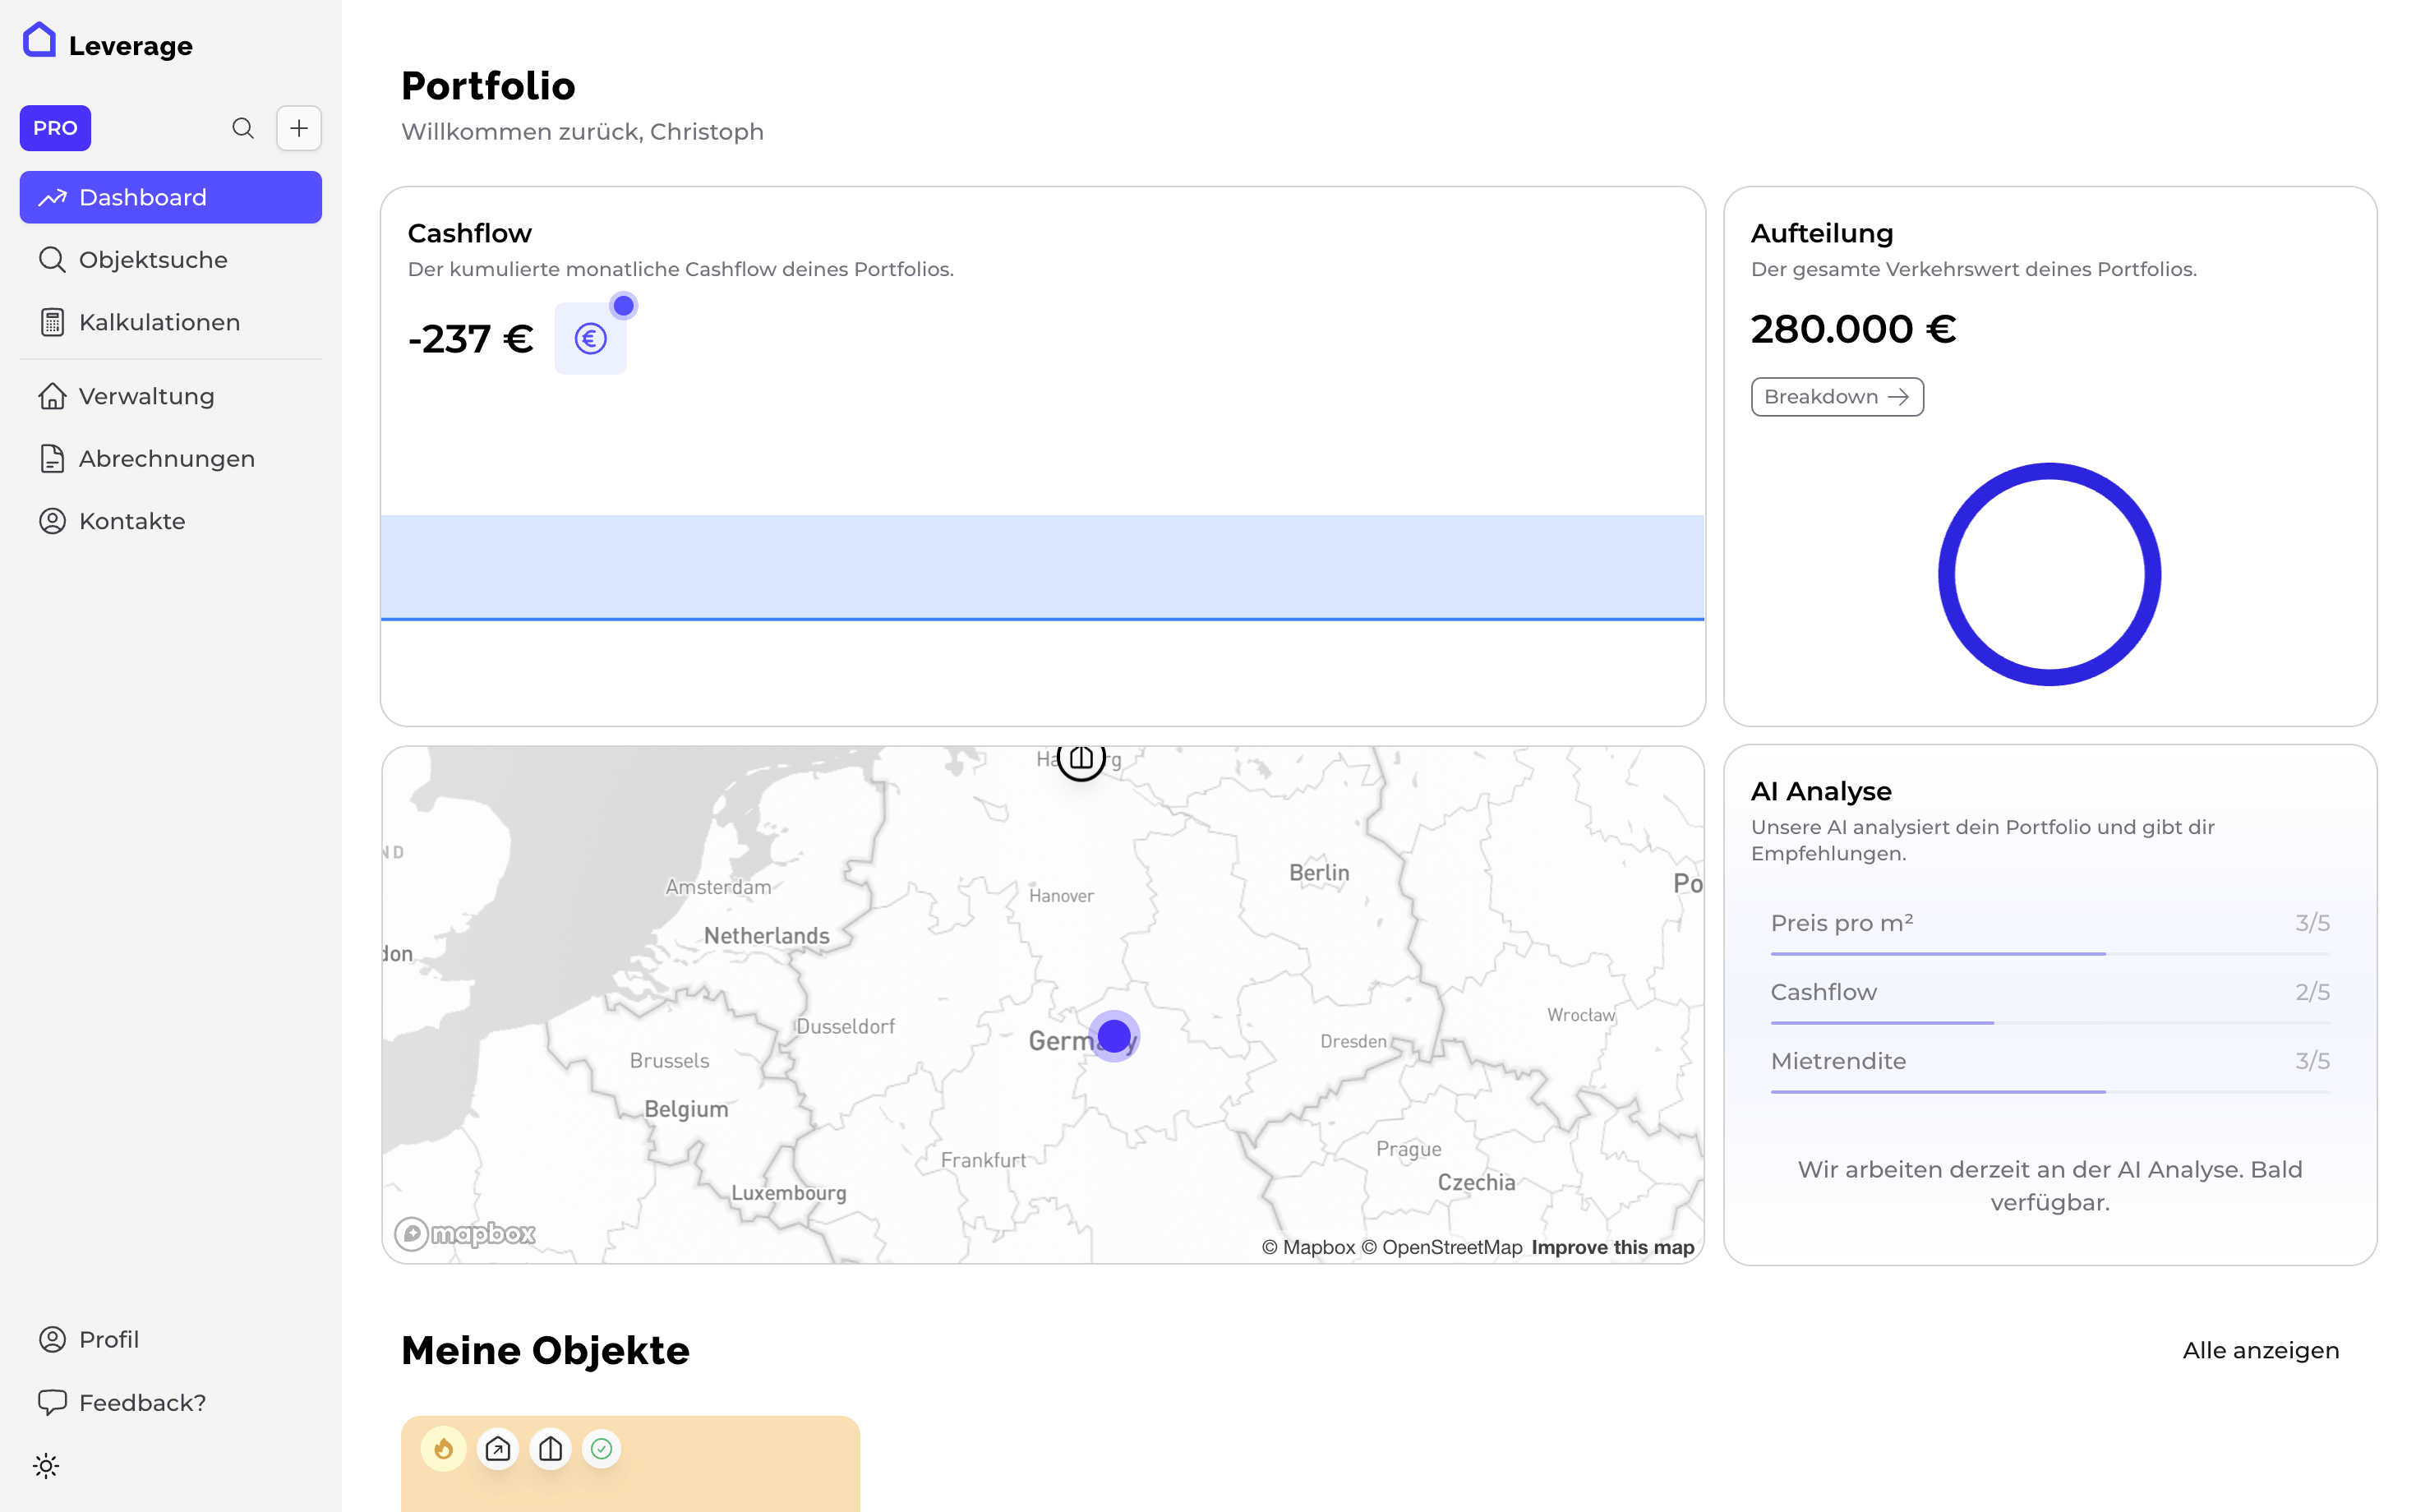Click the euro cashflow icon button
The width and height of the screenshot is (2416, 1512).
[x=590, y=339]
